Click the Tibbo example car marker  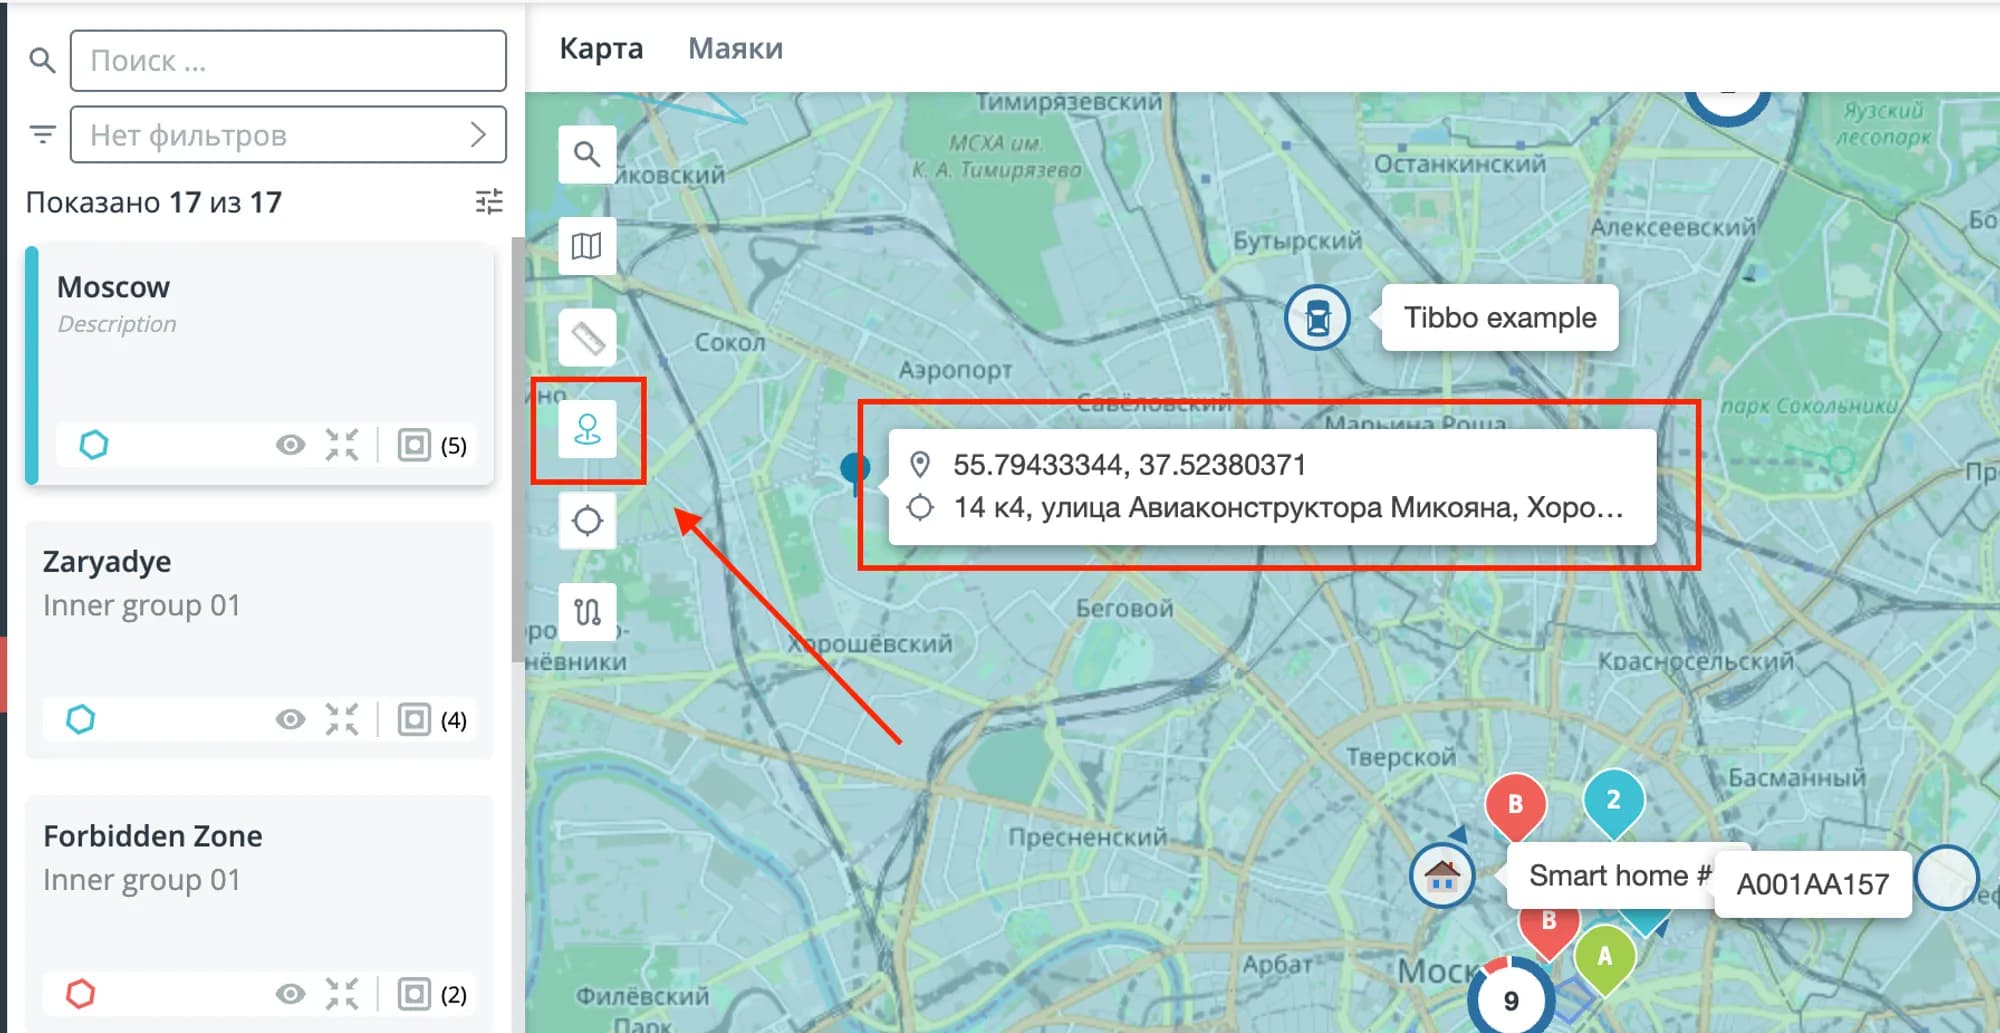coord(1317,318)
